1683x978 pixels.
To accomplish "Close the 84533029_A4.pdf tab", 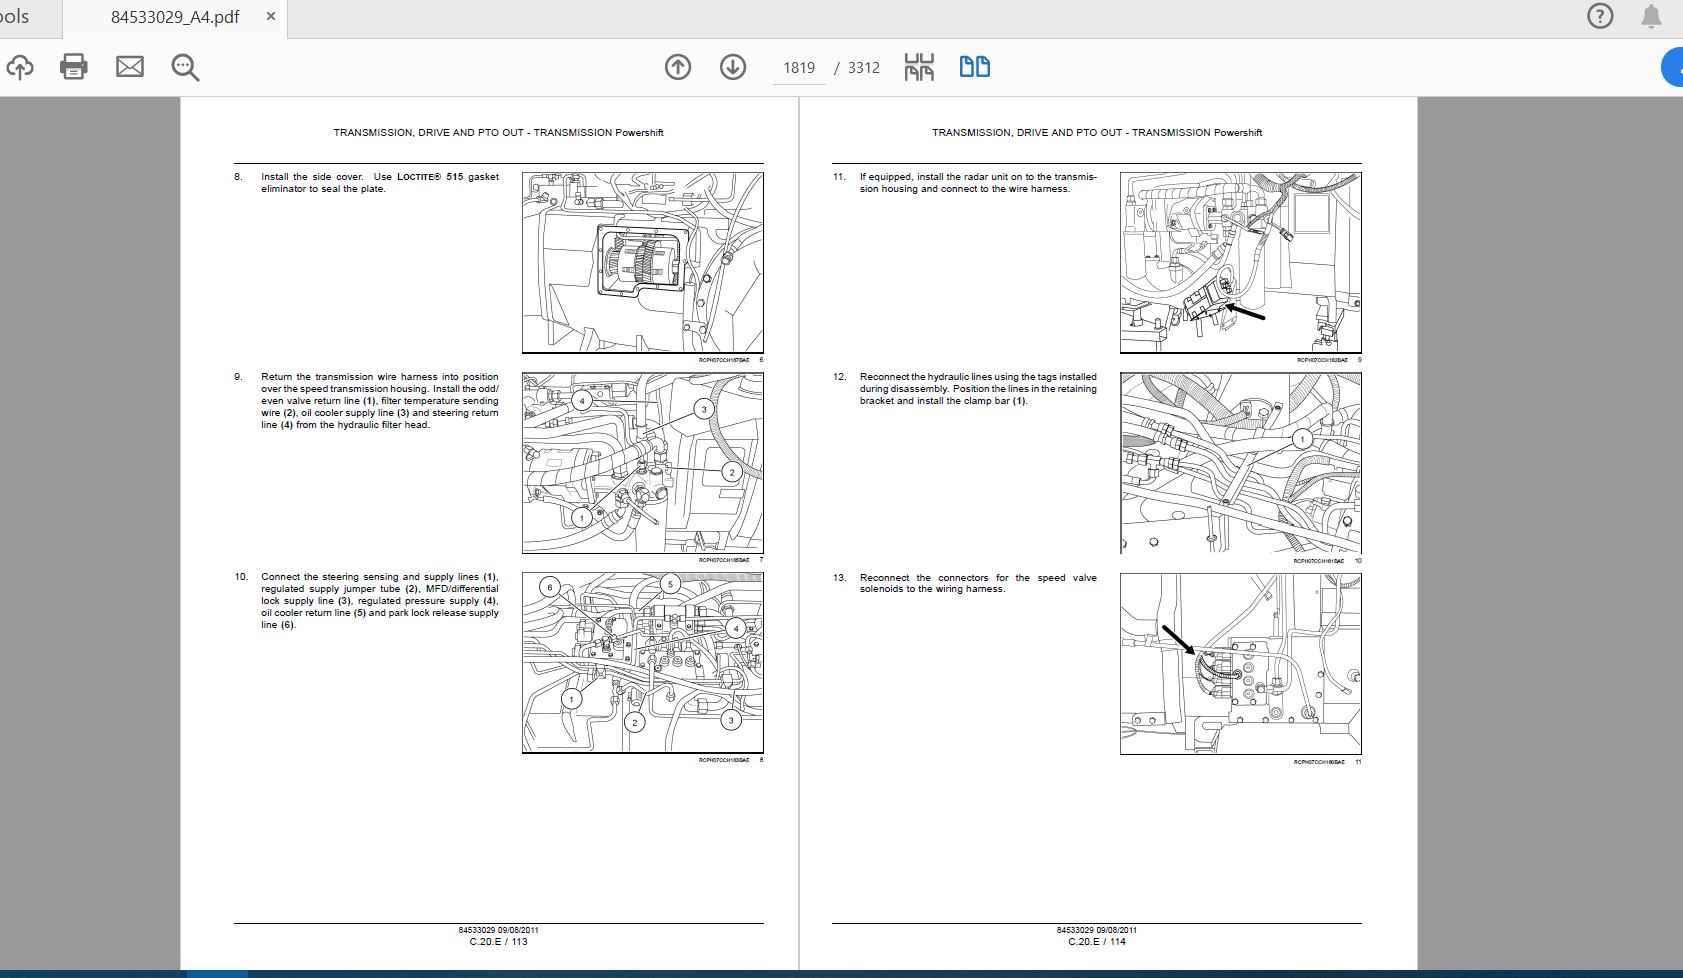I will click(270, 17).
